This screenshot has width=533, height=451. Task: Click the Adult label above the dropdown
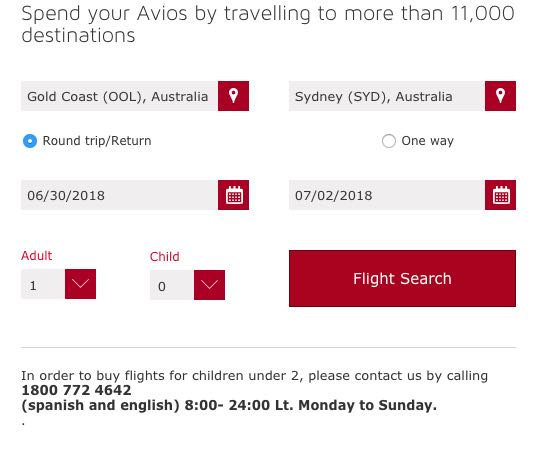pyautogui.click(x=37, y=256)
